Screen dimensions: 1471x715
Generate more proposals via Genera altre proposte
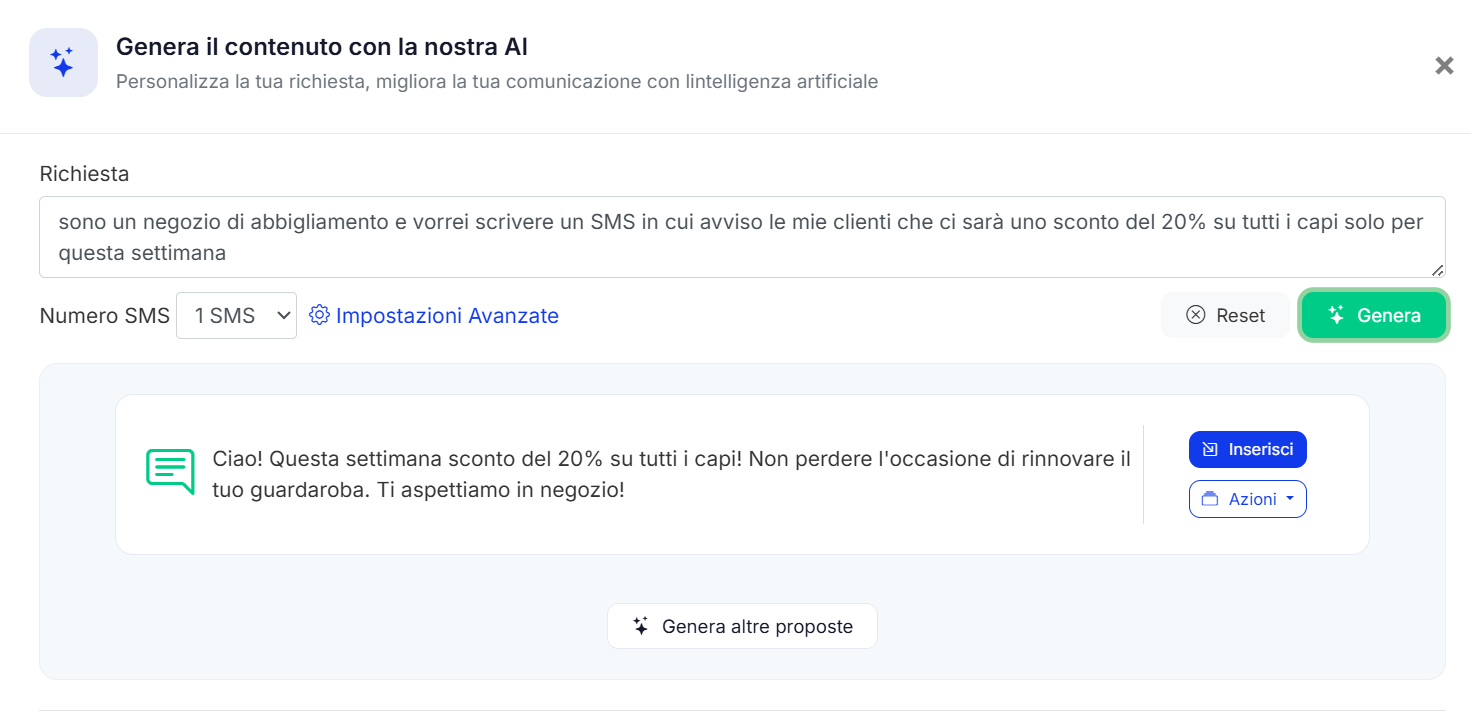click(x=742, y=625)
